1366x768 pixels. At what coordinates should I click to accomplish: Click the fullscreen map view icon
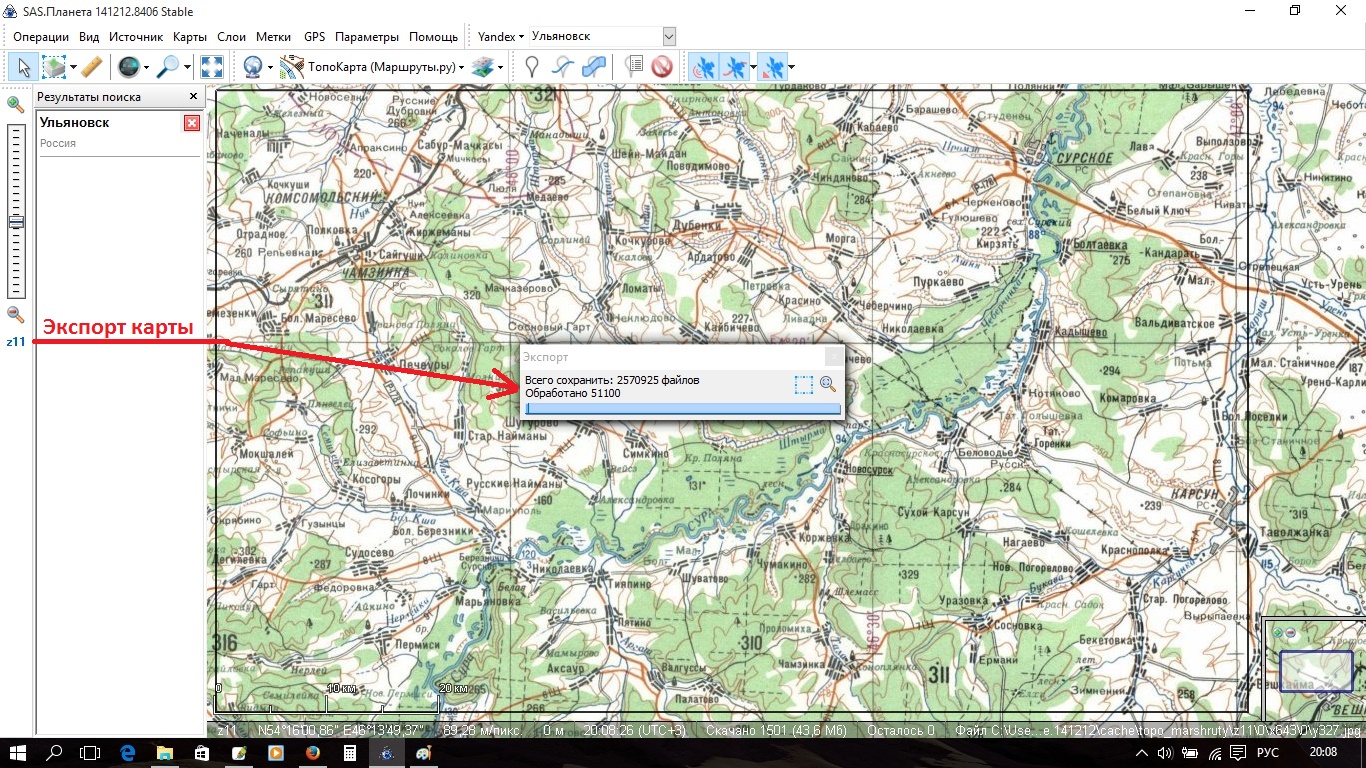(x=212, y=67)
